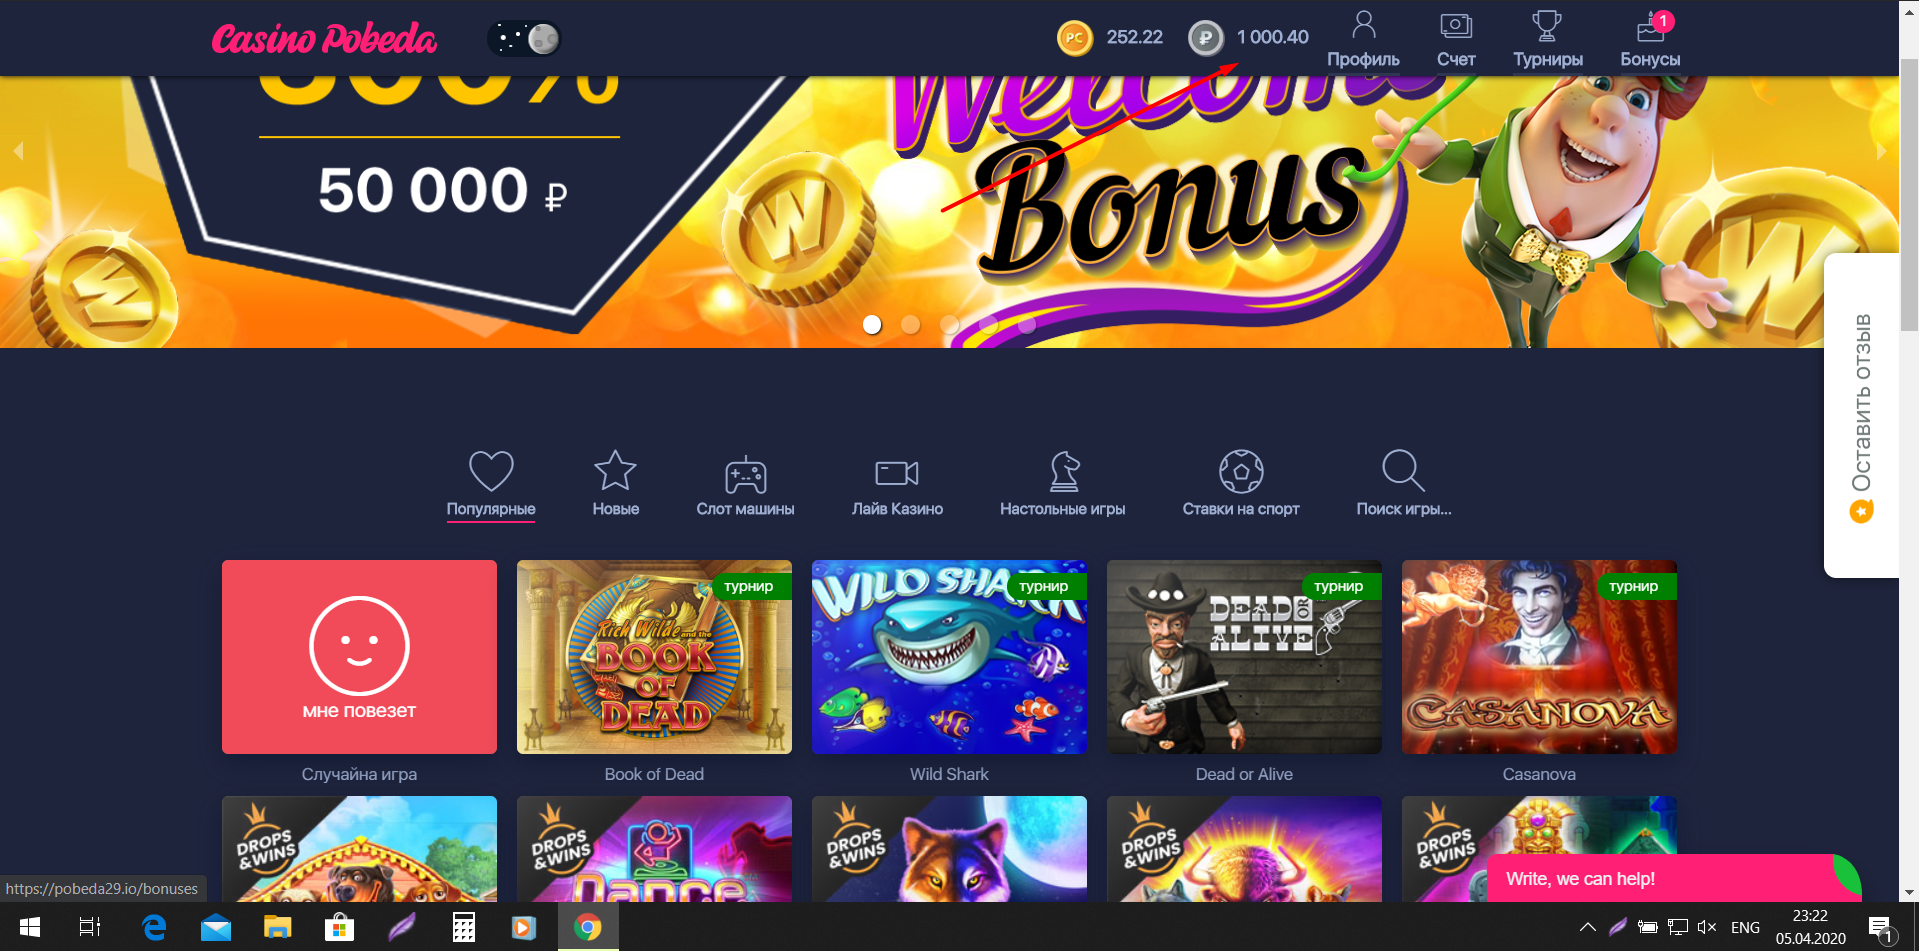Image resolution: width=1919 pixels, height=951 pixels.
Task: Open Лайв Казино camera category
Action: (897, 485)
